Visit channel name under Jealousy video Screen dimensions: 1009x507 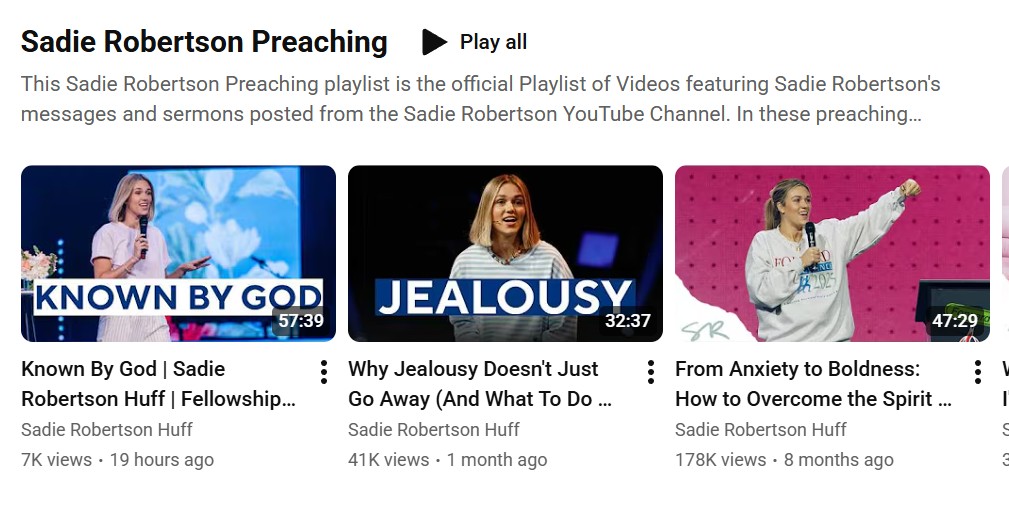point(434,430)
